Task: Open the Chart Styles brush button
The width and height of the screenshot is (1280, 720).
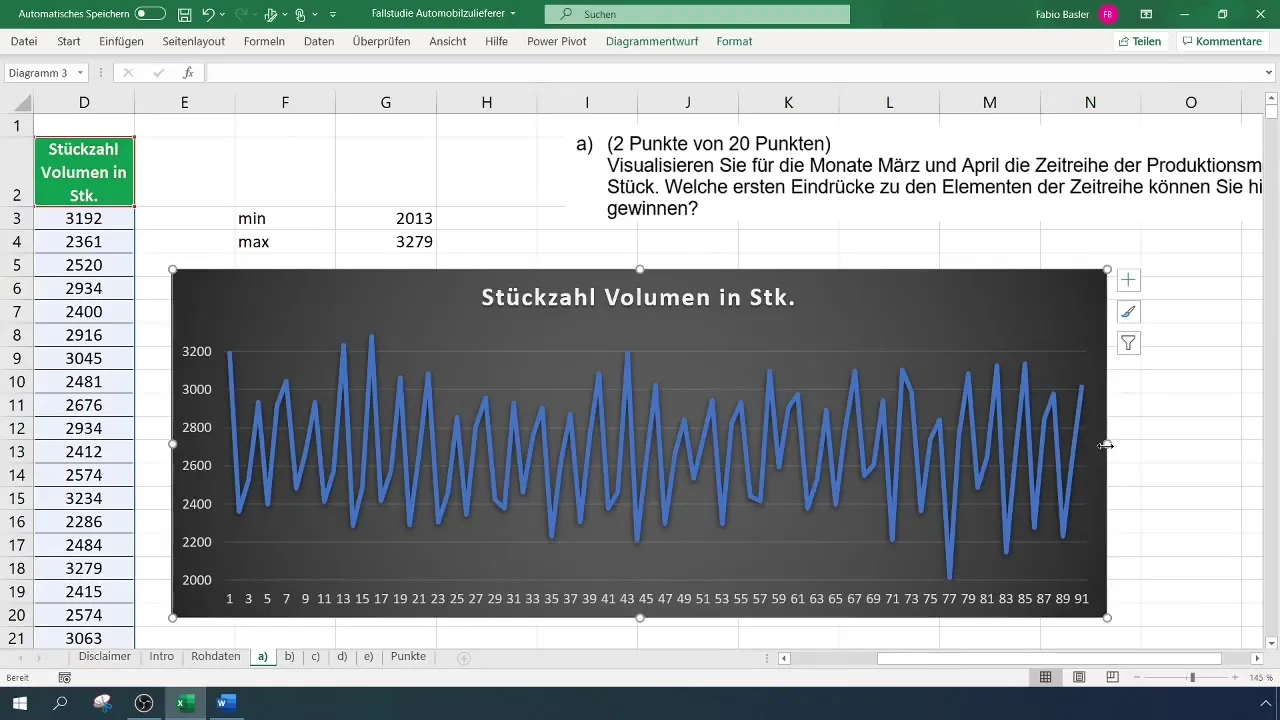Action: click(1128, 312)
